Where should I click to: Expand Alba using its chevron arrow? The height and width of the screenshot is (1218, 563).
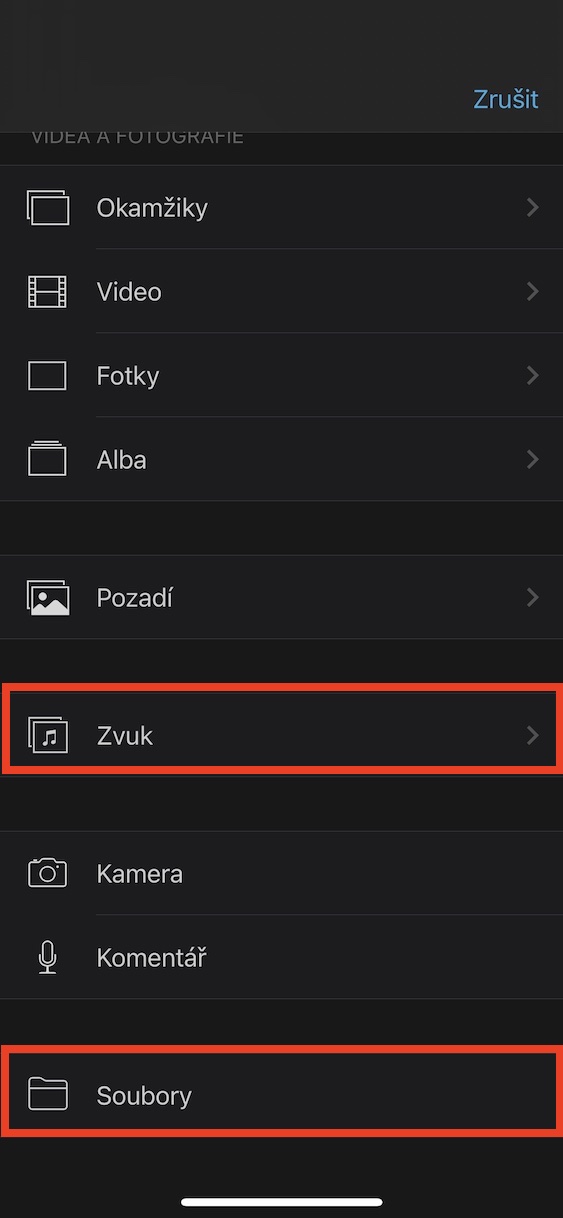[x=532, y=460]
